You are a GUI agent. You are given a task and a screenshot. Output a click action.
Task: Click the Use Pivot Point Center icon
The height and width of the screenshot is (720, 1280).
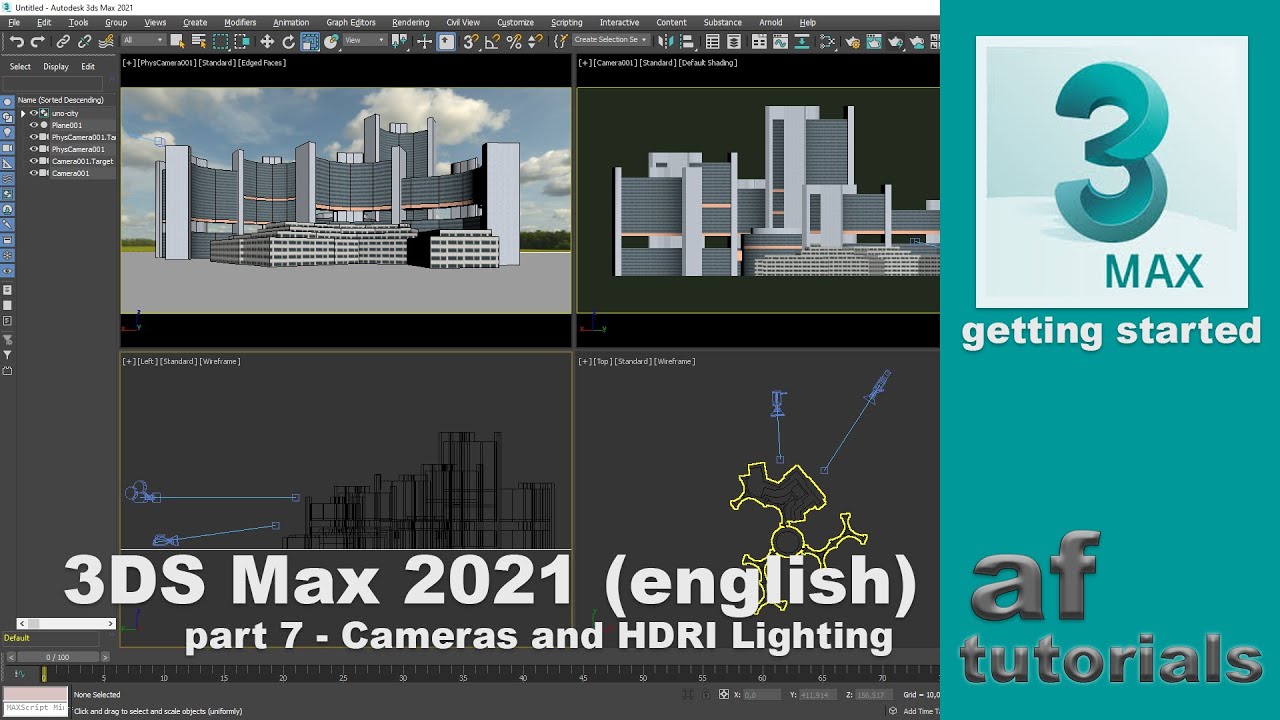[x=399, y=41]
